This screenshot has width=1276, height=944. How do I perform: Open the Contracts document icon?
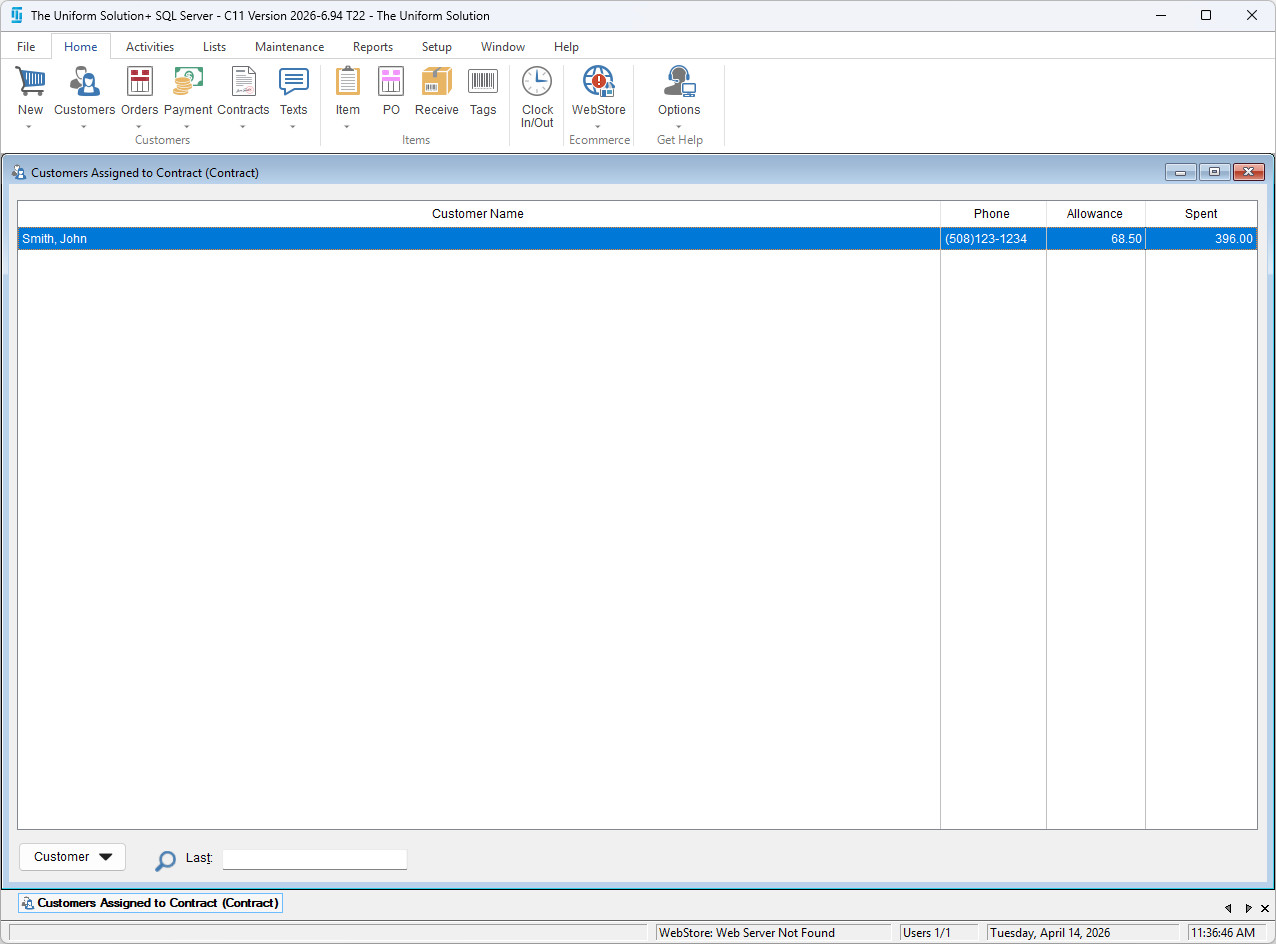pyautogui.click(x=243, y=82)
